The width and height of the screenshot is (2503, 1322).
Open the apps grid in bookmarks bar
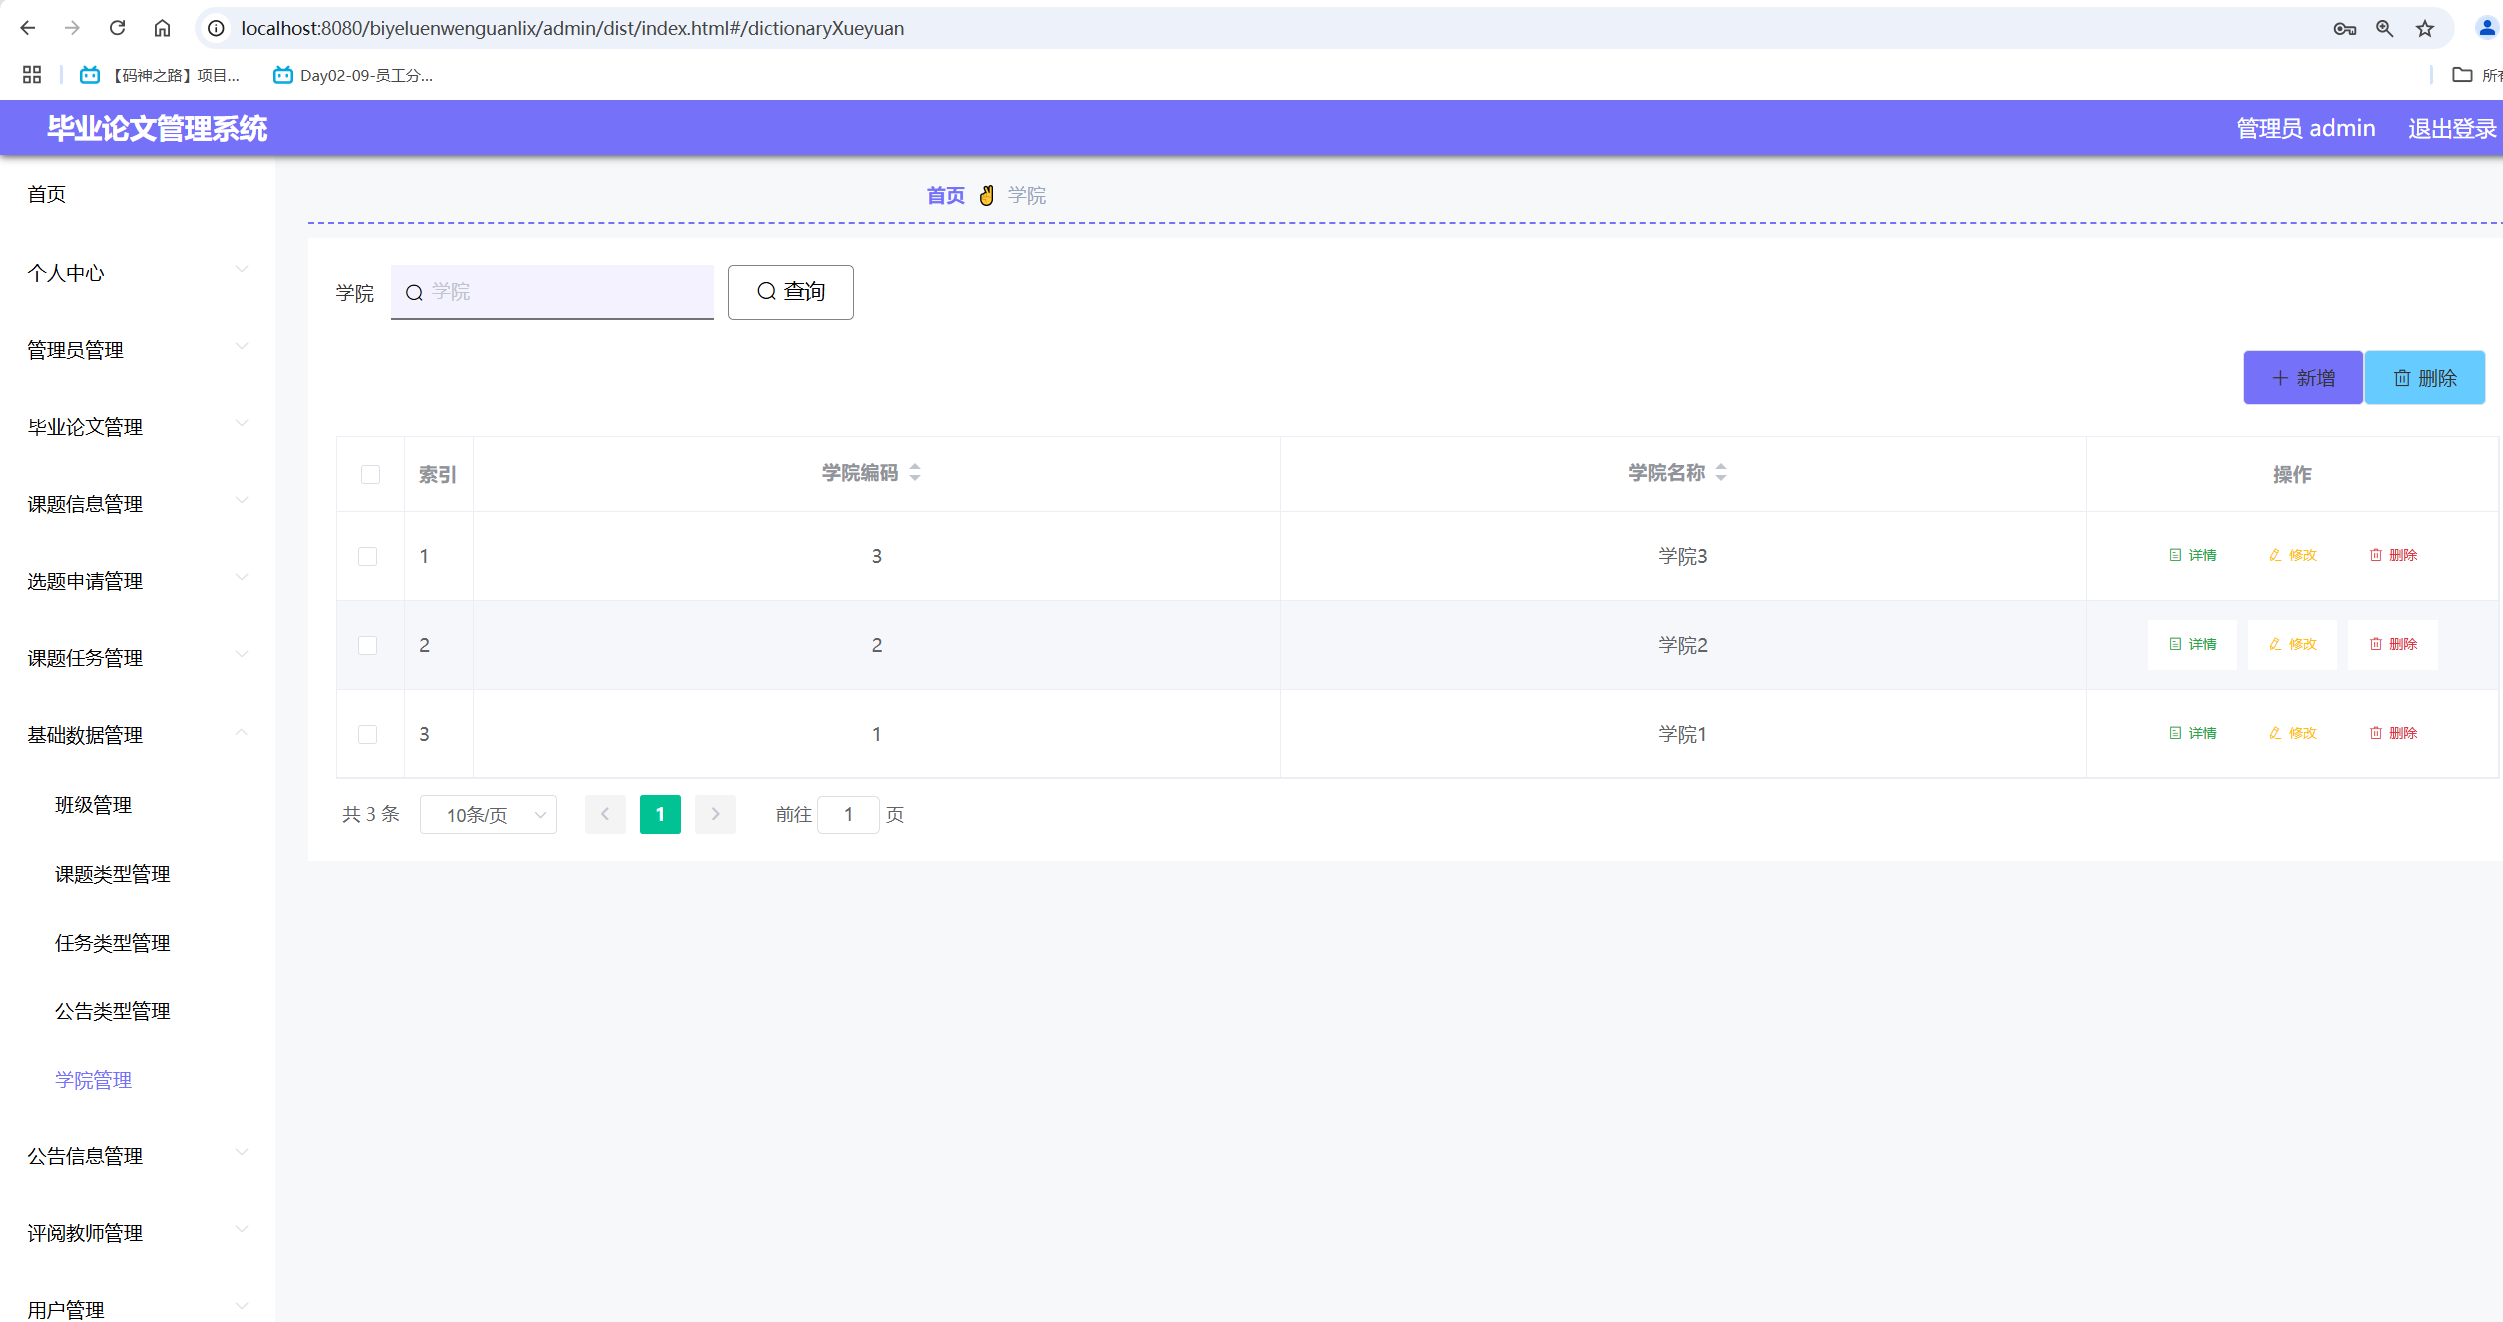click(32, 75)
